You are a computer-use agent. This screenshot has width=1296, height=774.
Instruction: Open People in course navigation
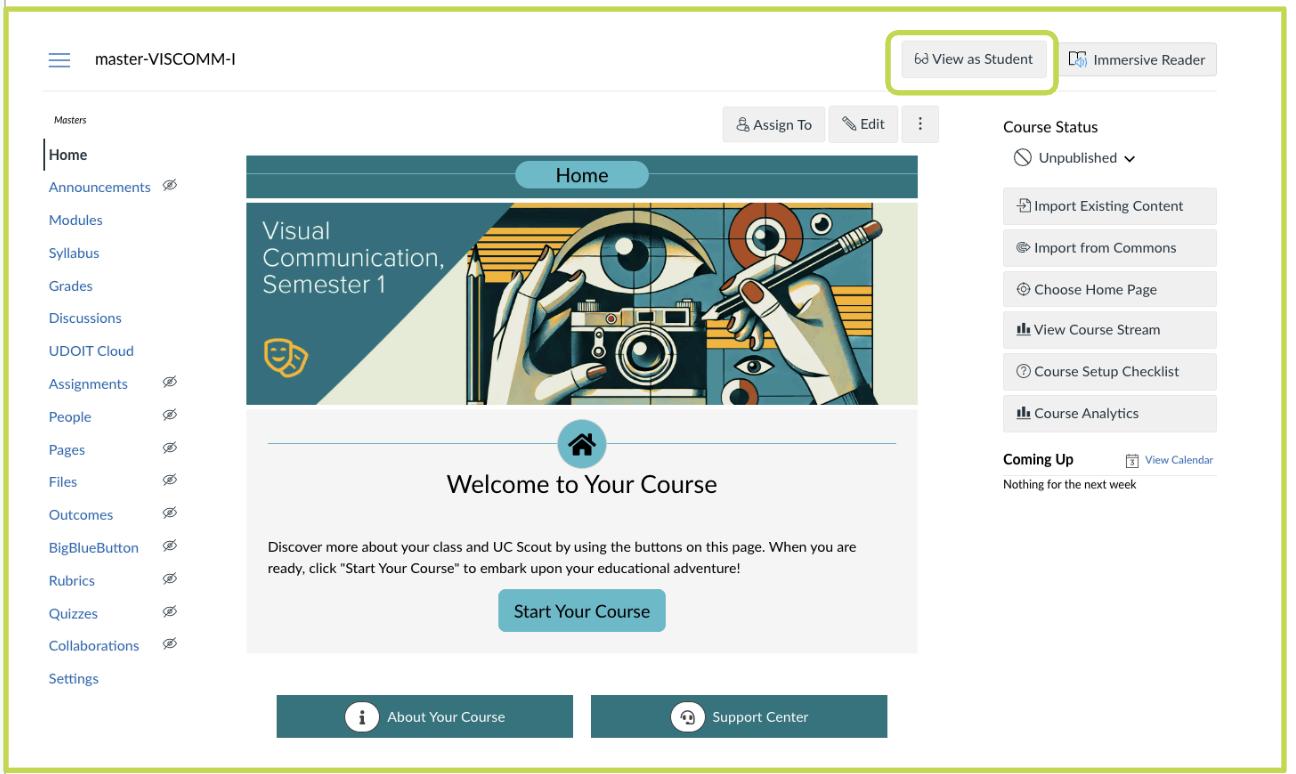pyautogui.click(x=70, y=417)
